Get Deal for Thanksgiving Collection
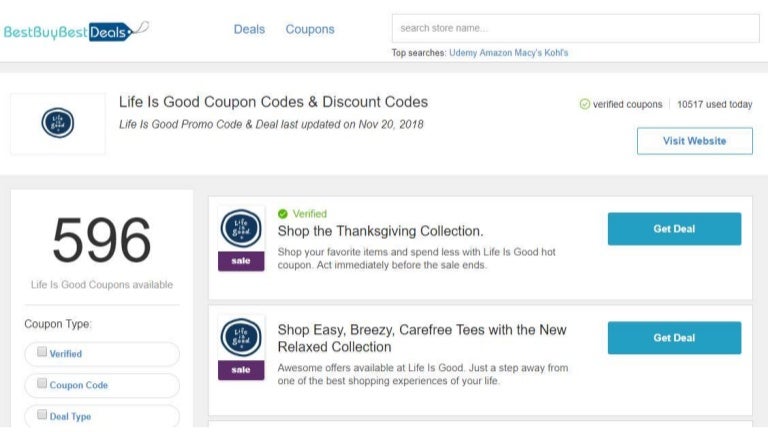 [x=674, y=229]
